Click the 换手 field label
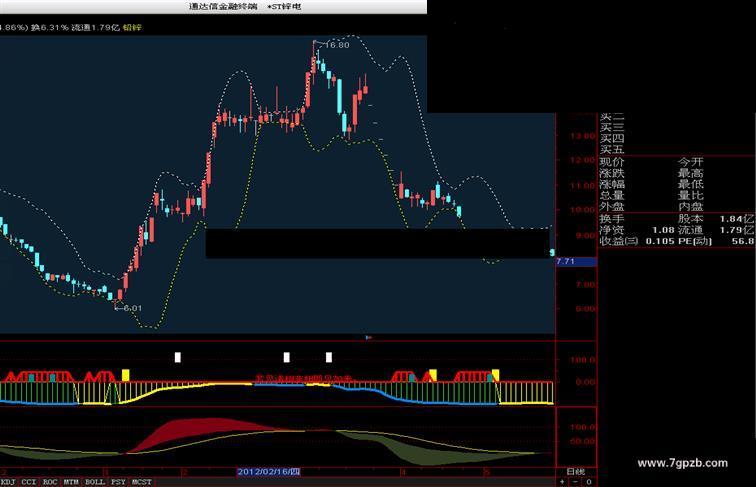This screenshot has height=487, width=756. click(612, 218)
